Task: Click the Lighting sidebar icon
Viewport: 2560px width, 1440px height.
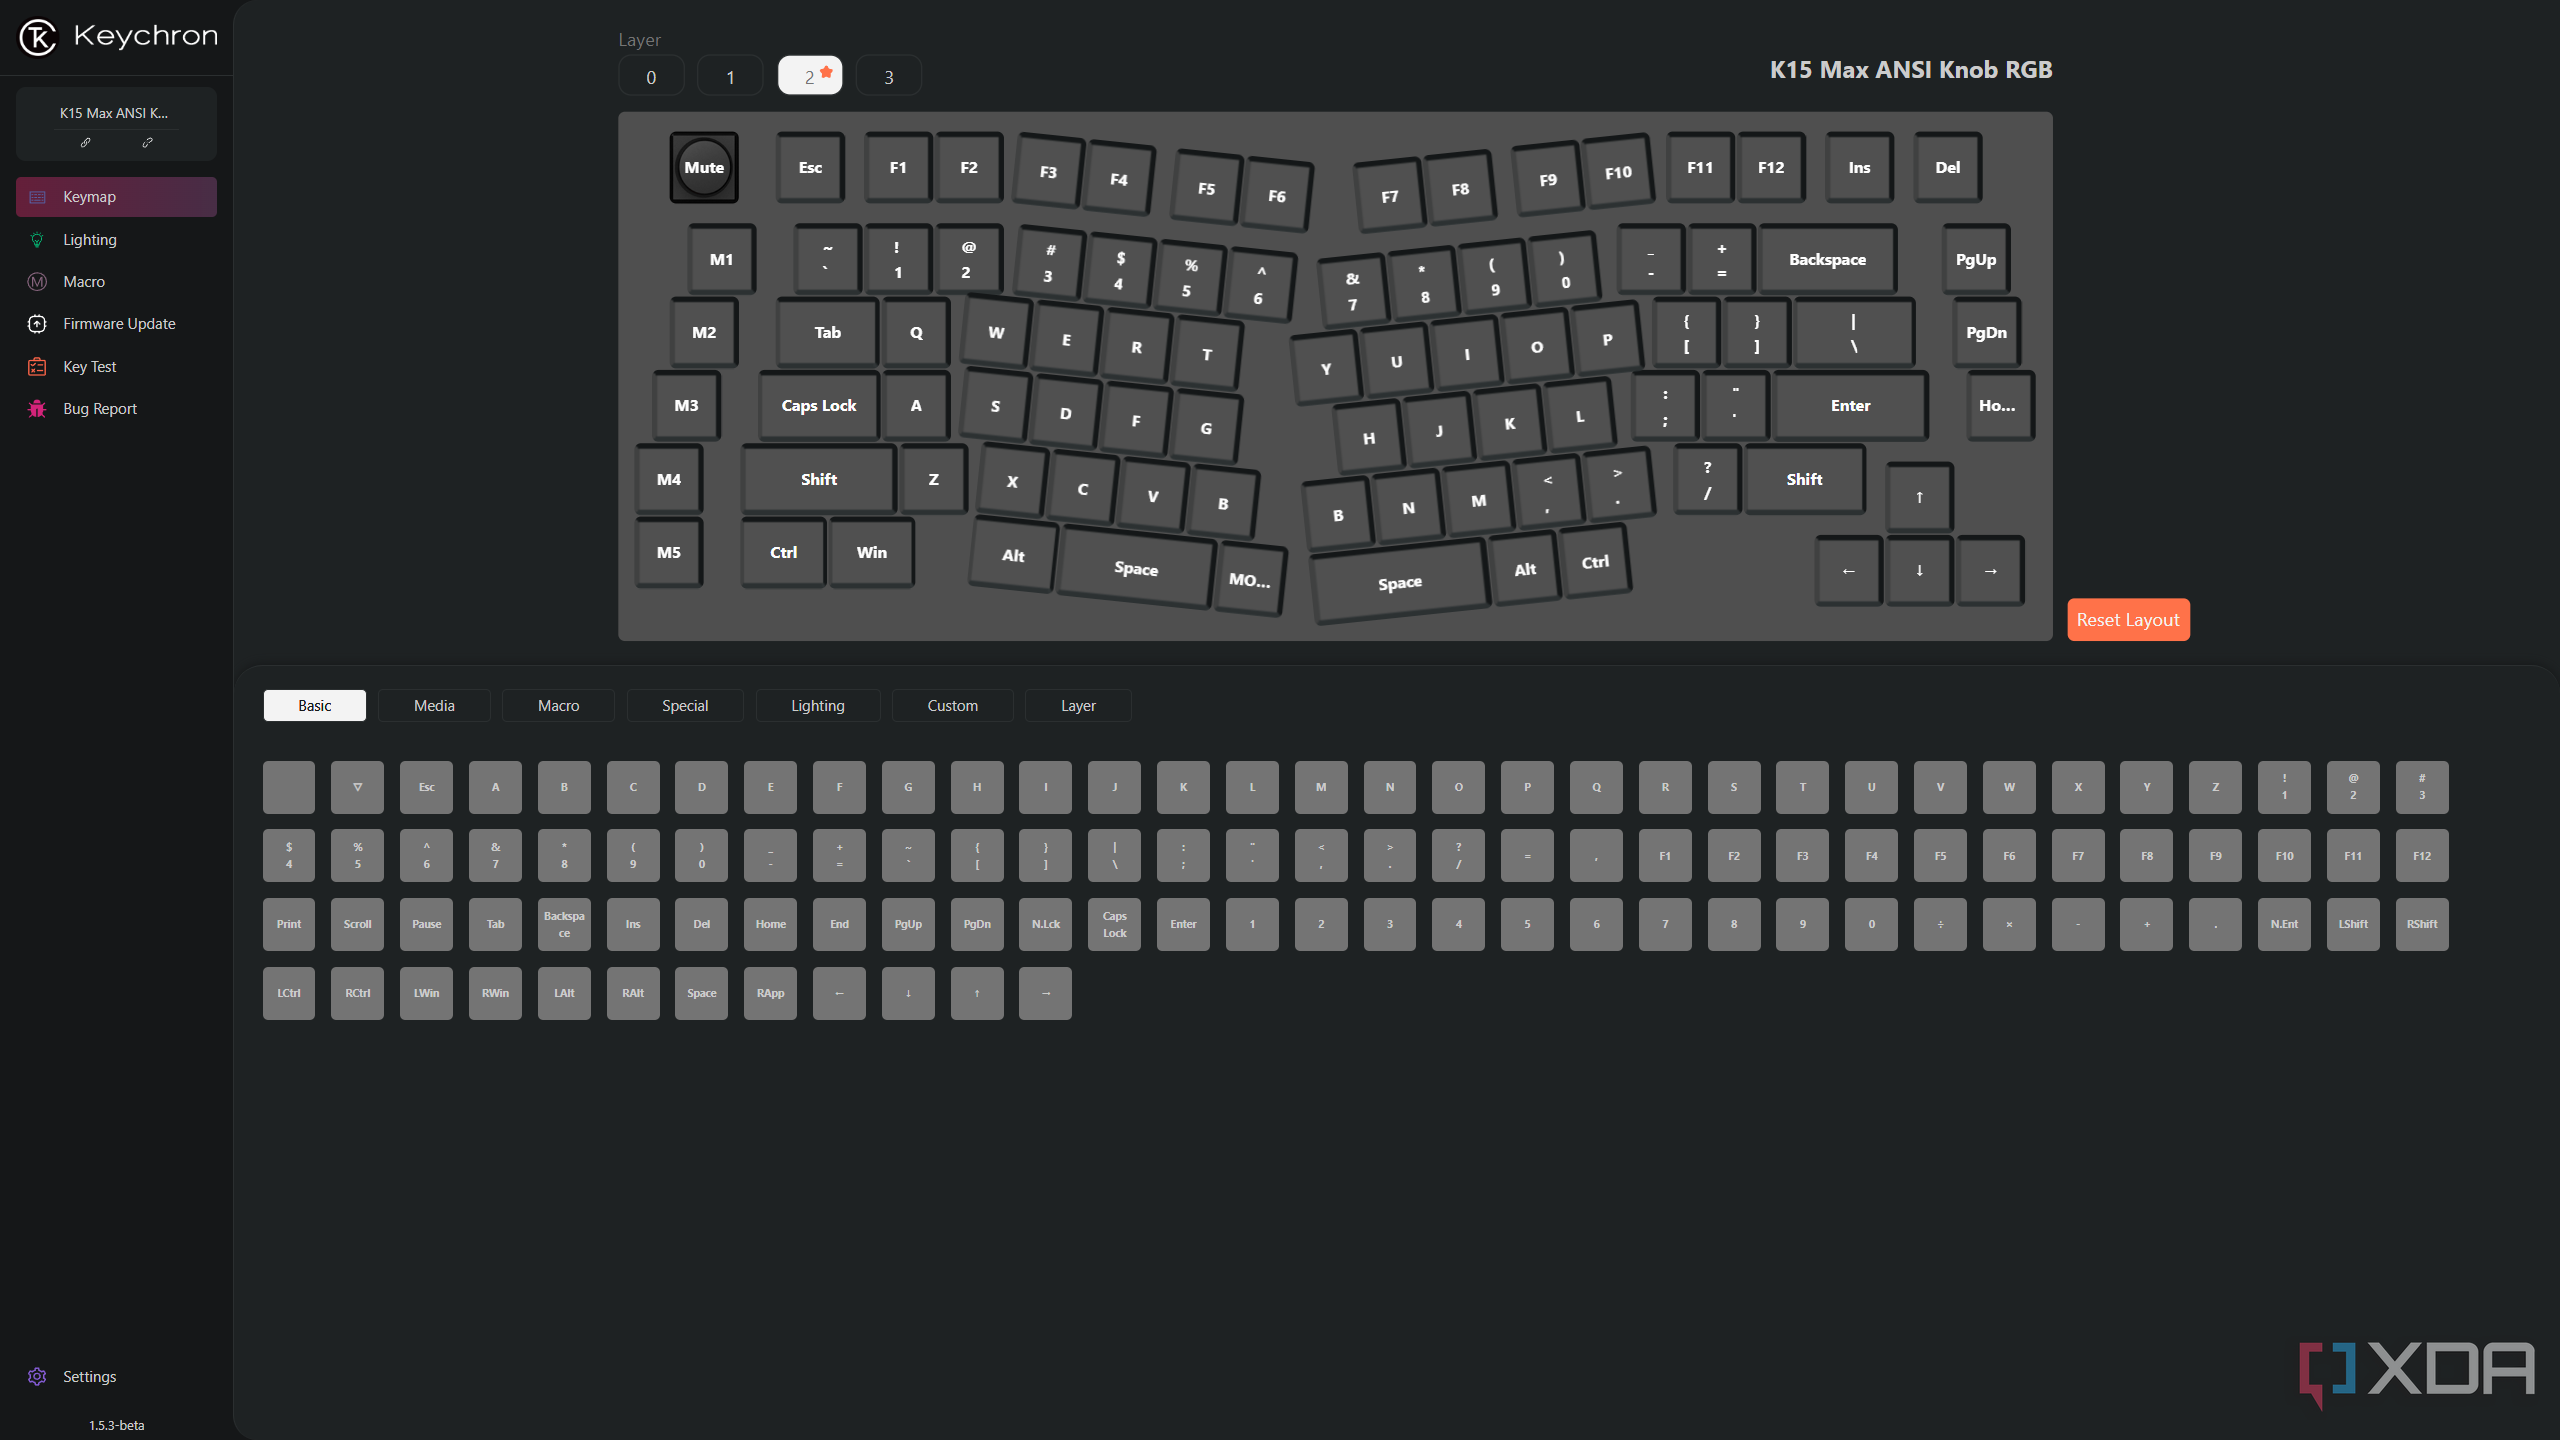Action: click(x=37, y=239)
